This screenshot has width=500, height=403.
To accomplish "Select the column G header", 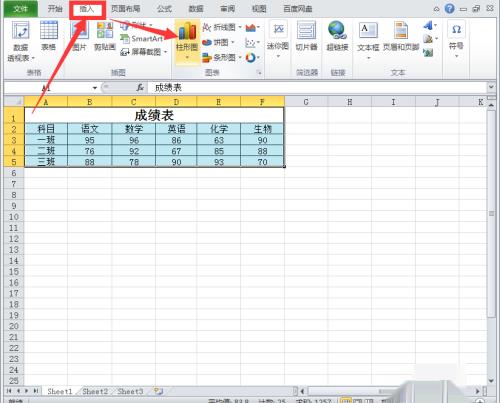I will (x=306, y=102).
